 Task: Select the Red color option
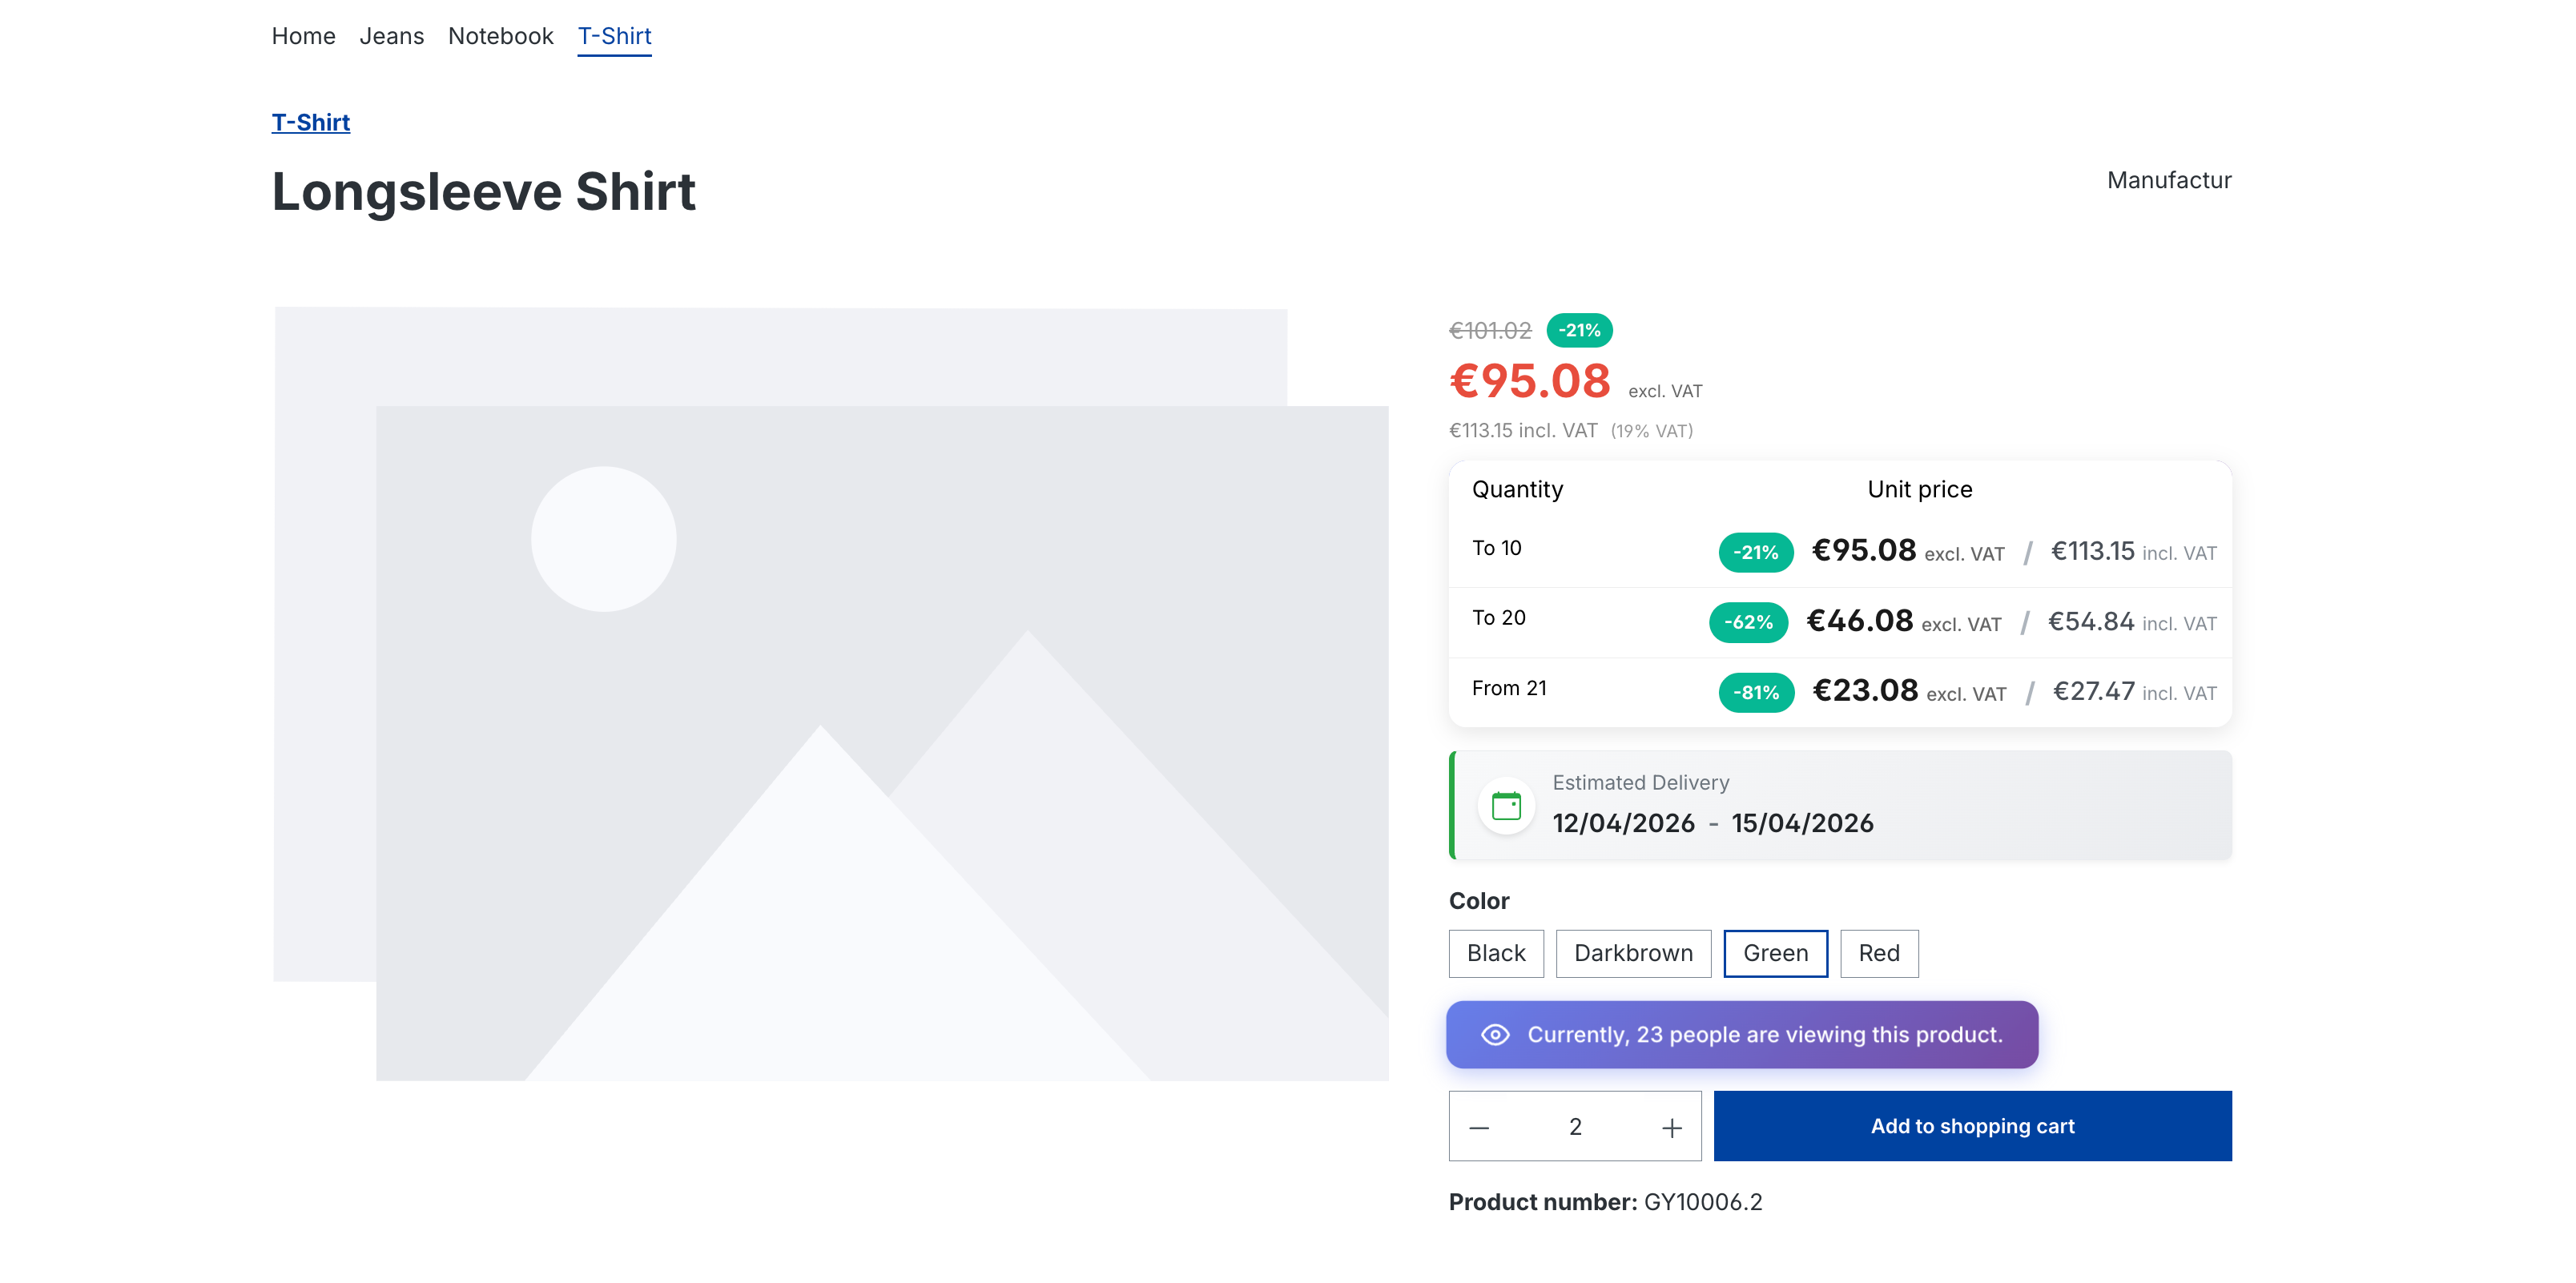[x=1878, y=953]
